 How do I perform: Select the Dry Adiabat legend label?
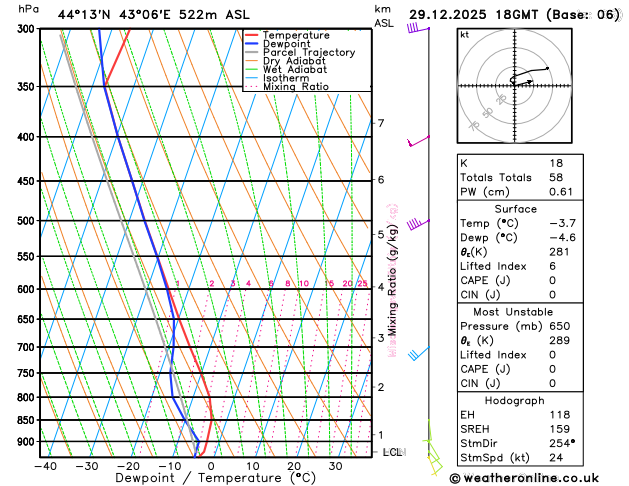294,61
